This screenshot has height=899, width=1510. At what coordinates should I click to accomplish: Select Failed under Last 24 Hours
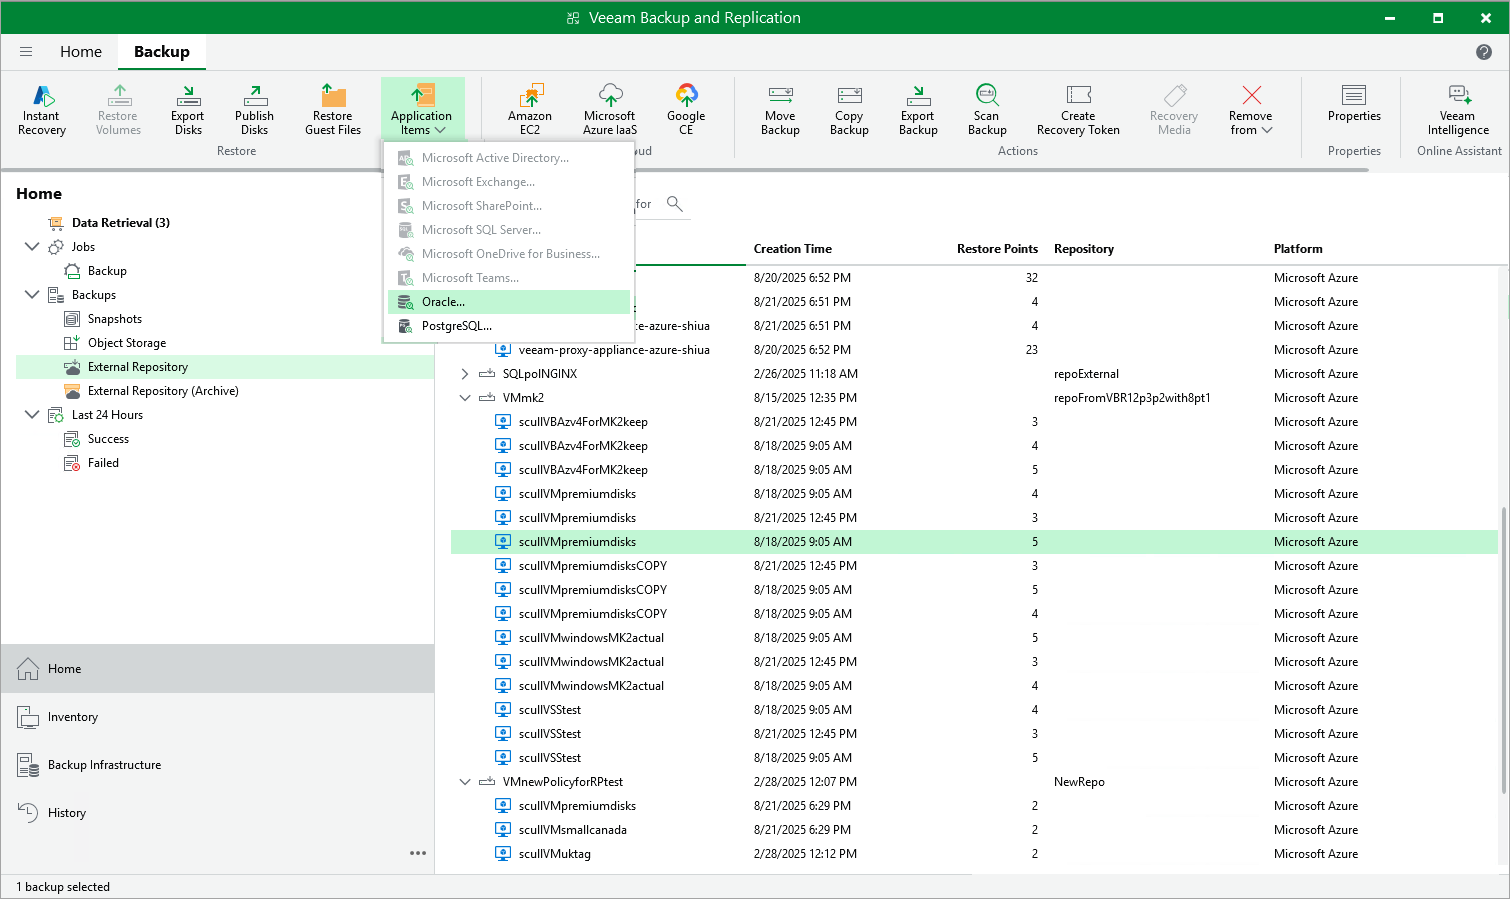[103, 463]
